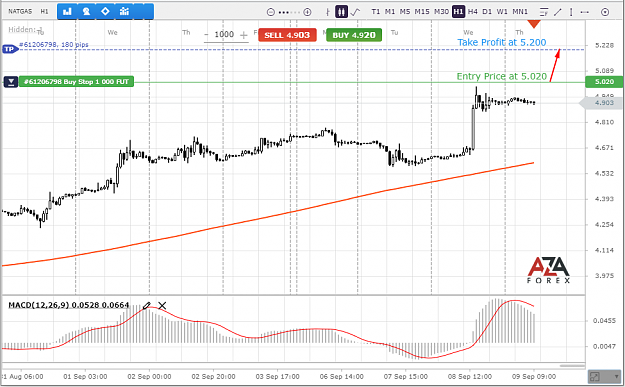Increase volume with the plus stepper
Screen dimensions: 625x387
tap(244, 35)
